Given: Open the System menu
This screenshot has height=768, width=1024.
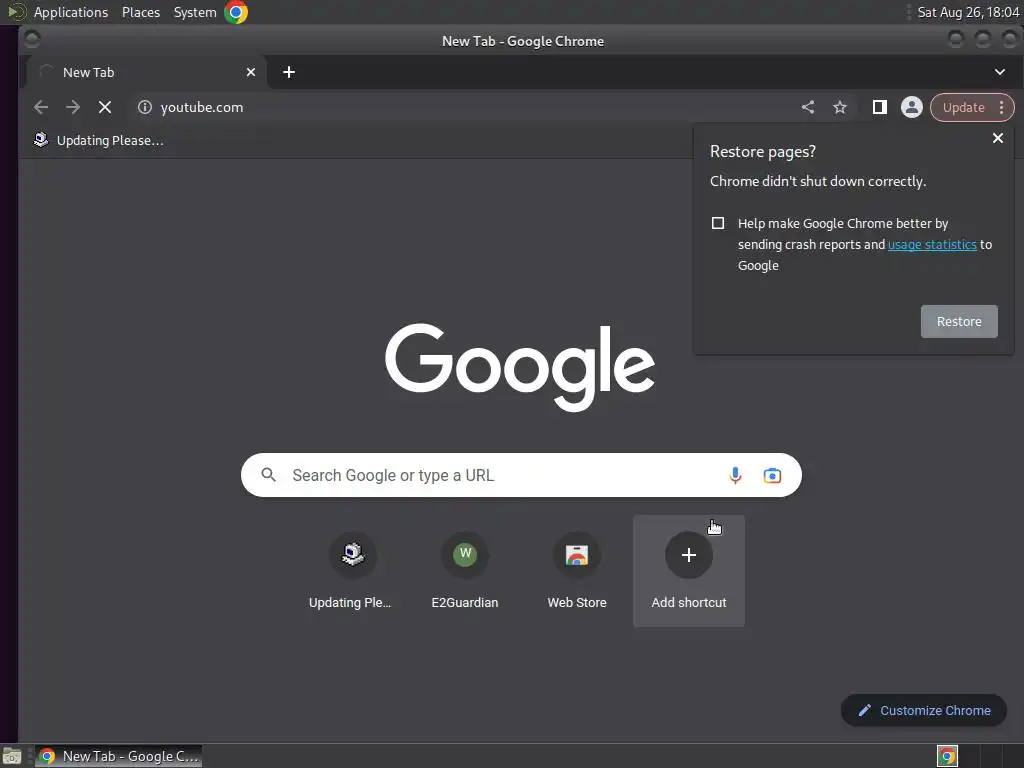Looking at the screenshot, I should (x=195, y=12).
